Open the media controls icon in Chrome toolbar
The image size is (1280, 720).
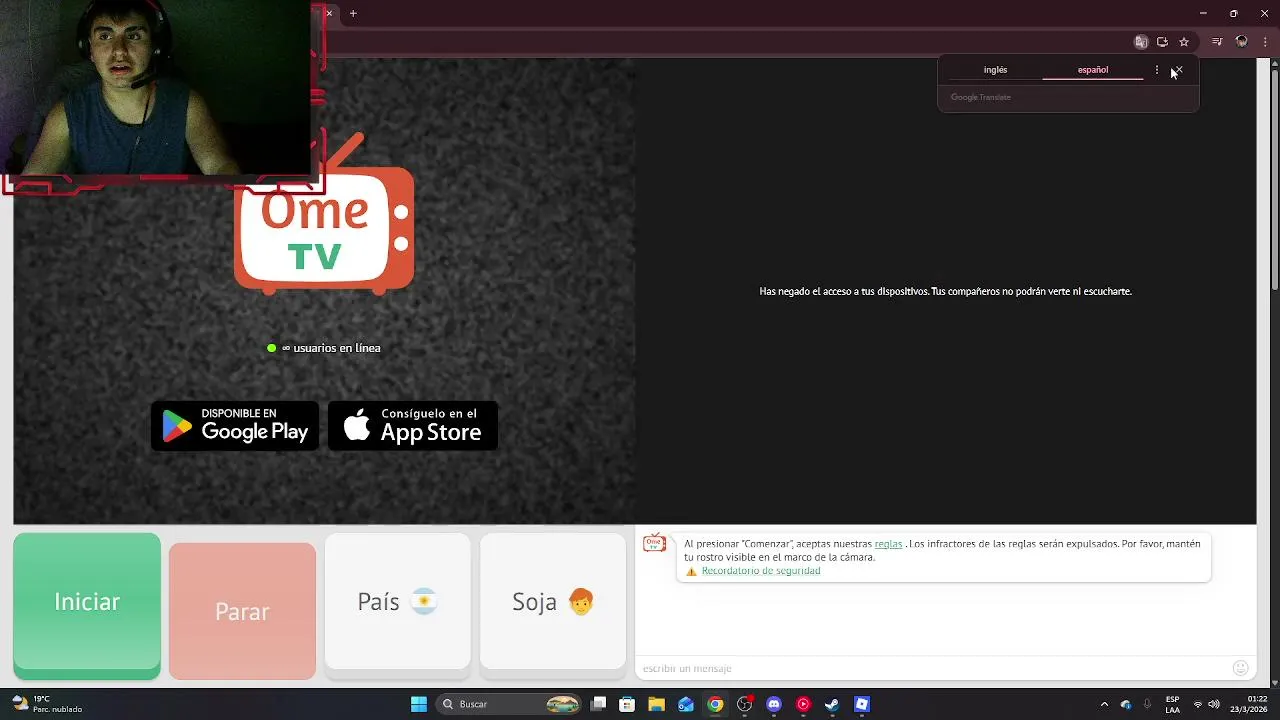click(1217, 42)
